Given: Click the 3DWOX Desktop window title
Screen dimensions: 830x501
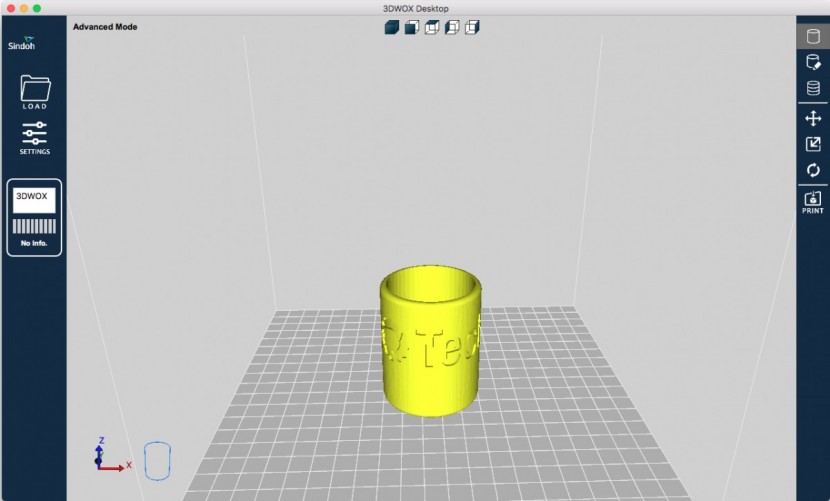Looking at the screenshot, I should click(x=416, y=8).
